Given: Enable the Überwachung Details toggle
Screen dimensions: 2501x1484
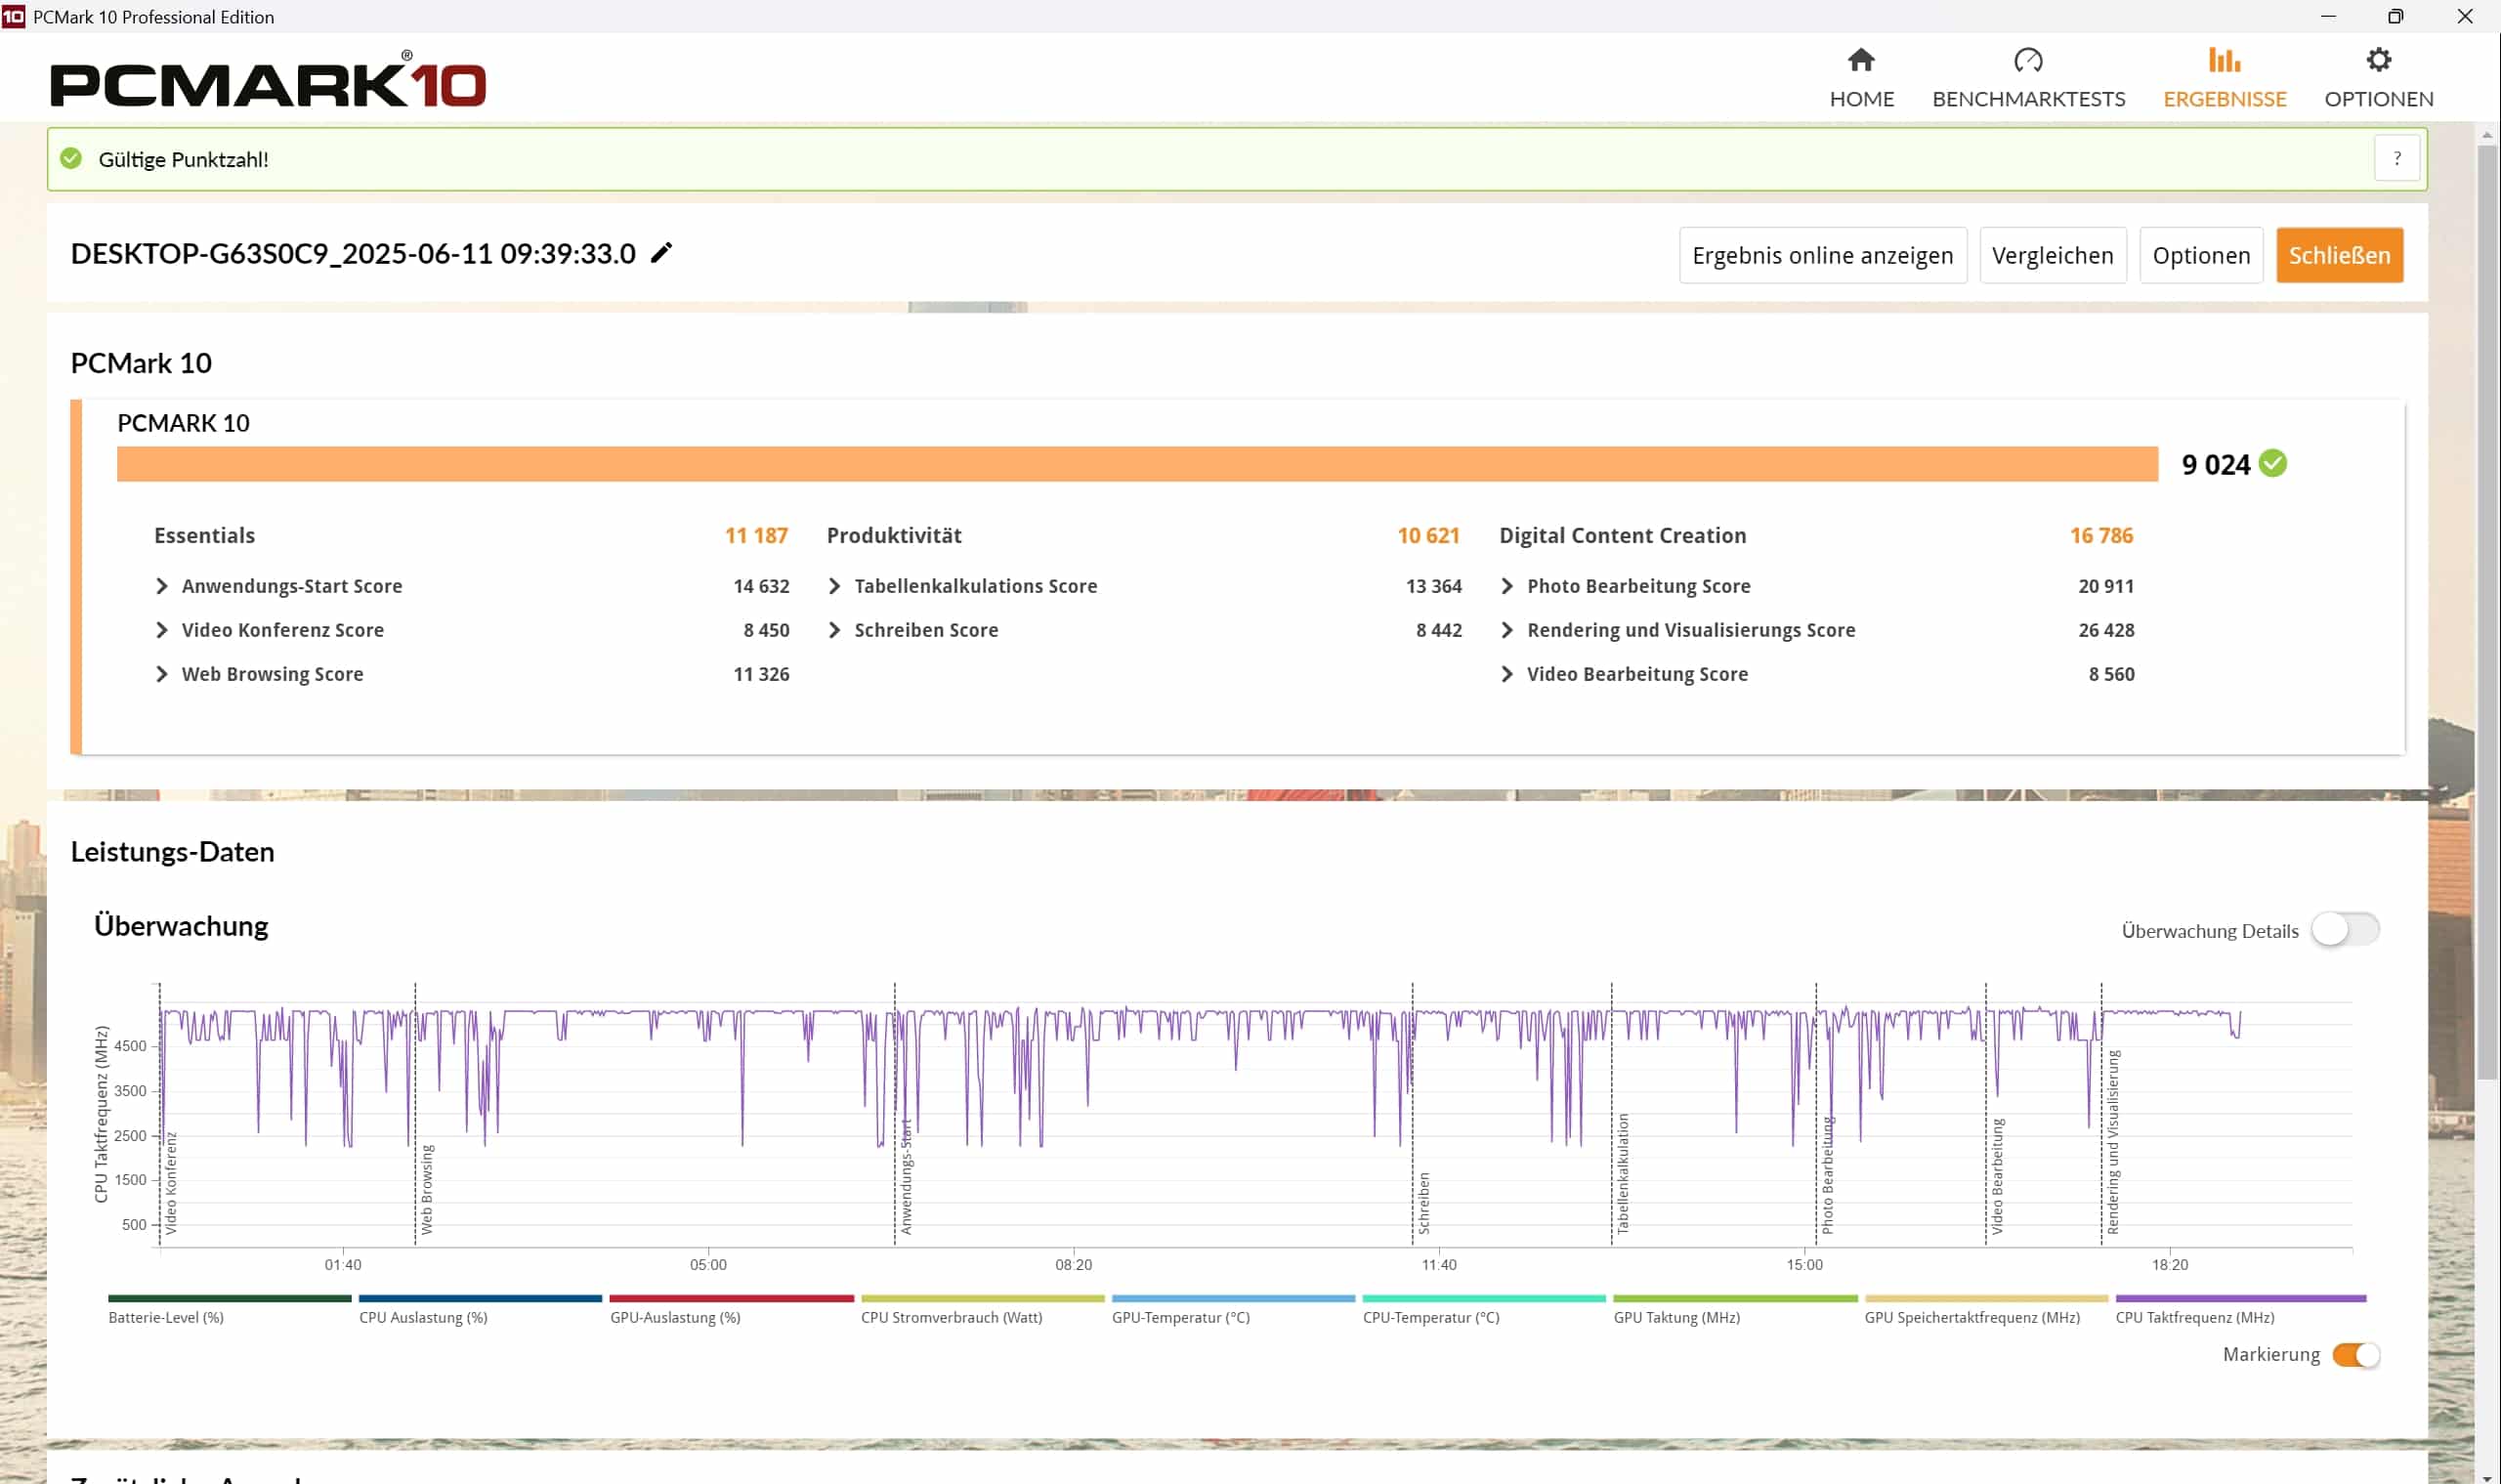Looking at the screenshot, I should [2344, 929].
